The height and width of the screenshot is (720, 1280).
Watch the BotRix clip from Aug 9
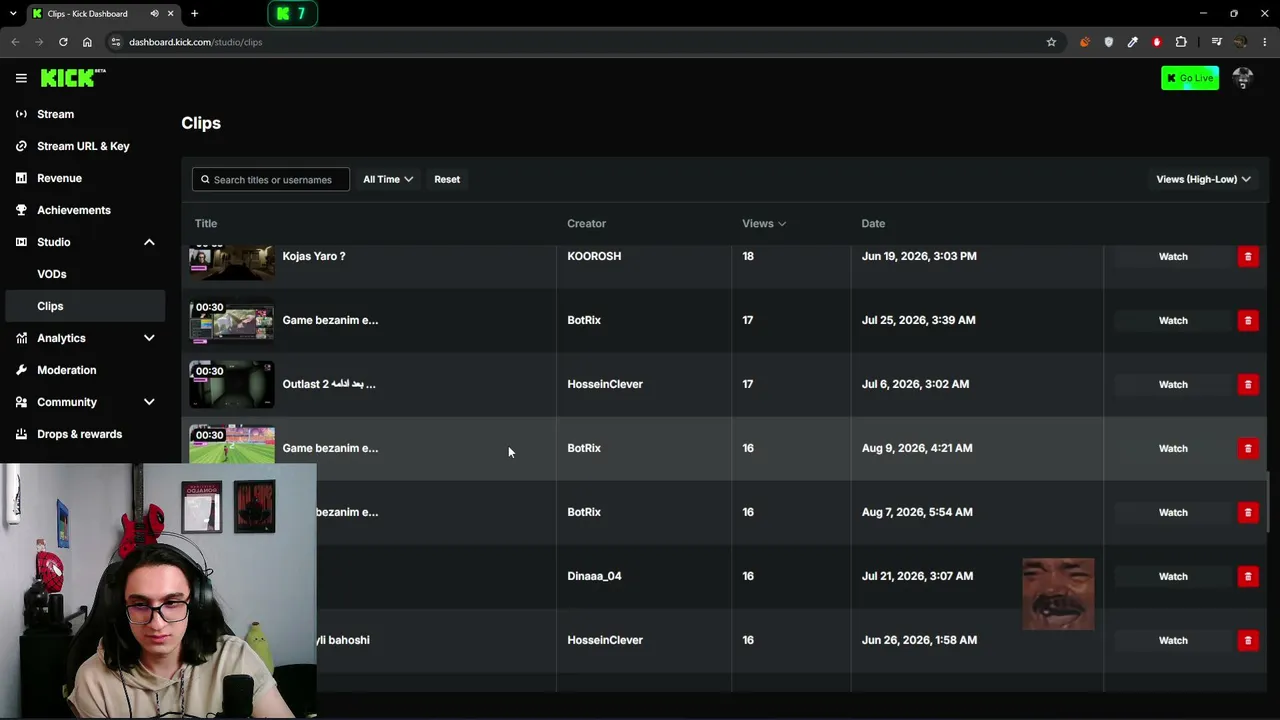point(1173,449)
